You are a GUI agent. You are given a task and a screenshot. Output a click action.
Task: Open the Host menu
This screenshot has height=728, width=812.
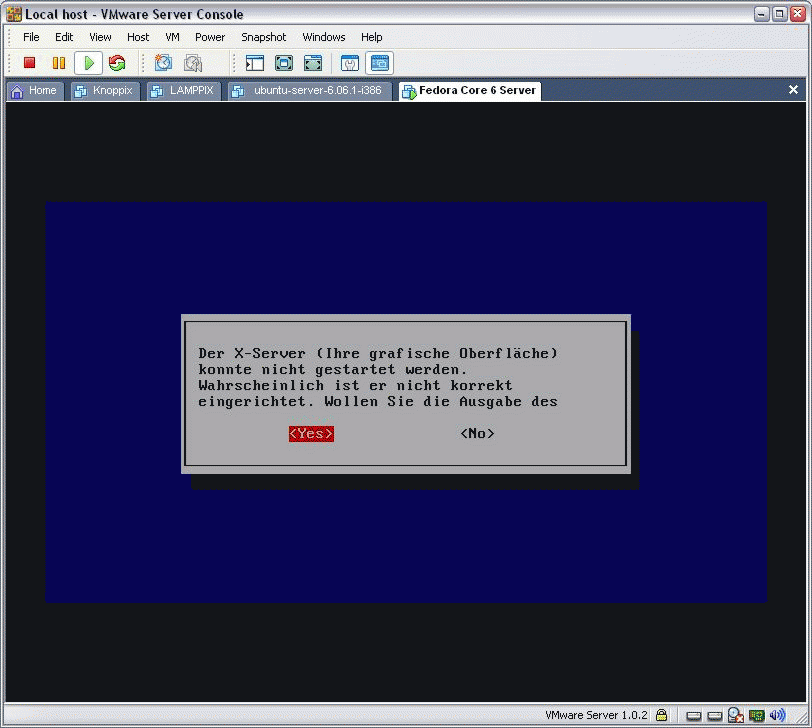click(x=138, y=37)
